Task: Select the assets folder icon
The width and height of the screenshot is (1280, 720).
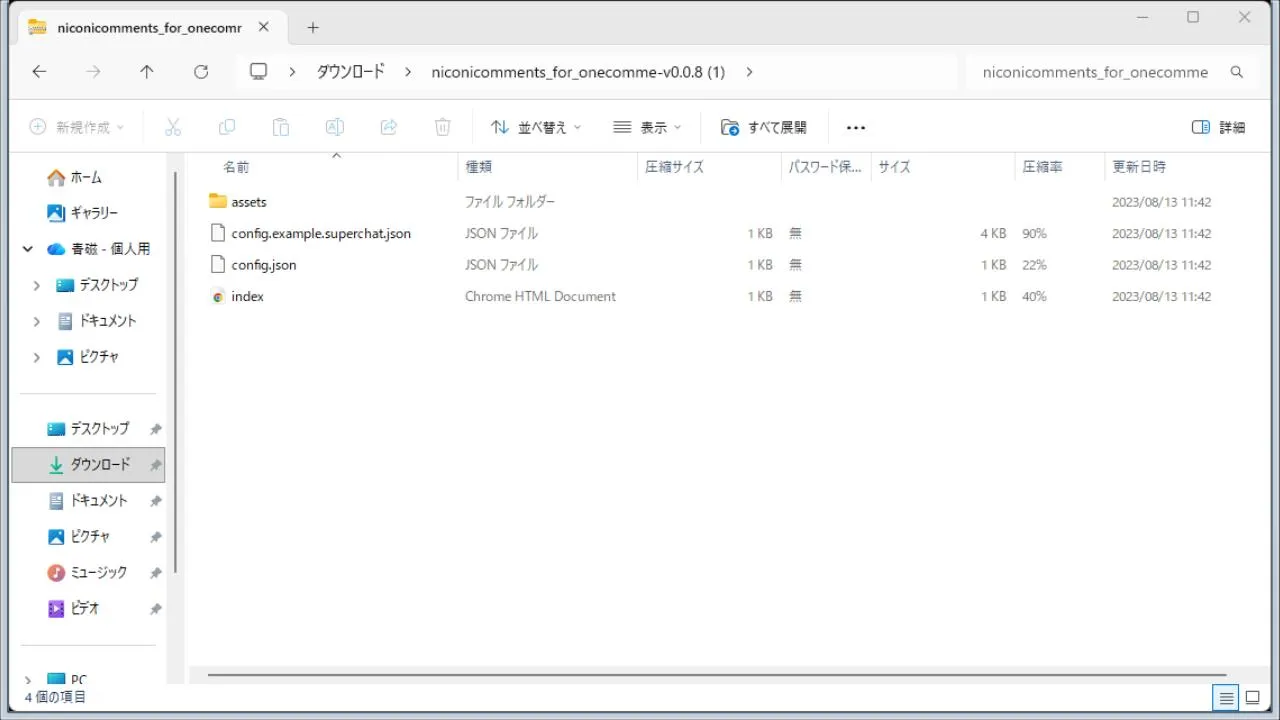Action: coord(218,201)
